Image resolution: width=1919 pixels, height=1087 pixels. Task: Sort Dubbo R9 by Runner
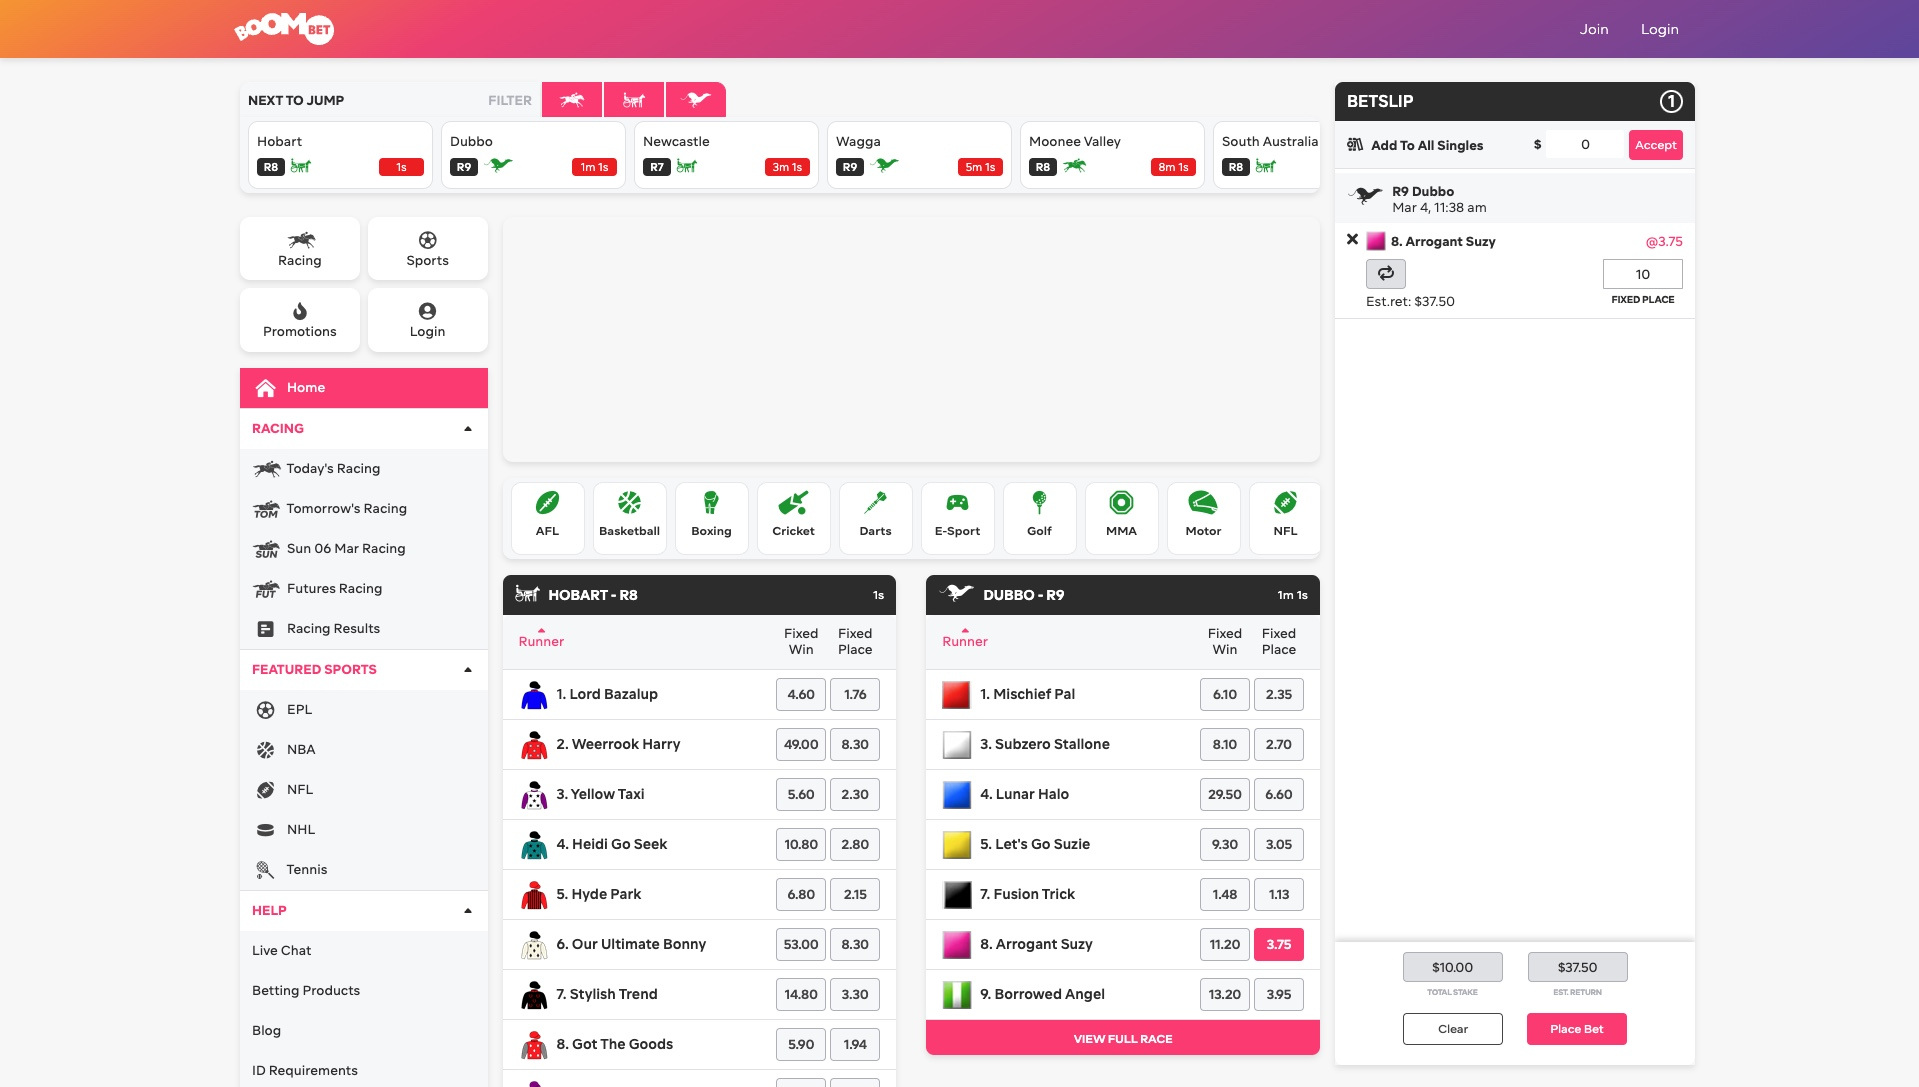coord(965,641)
